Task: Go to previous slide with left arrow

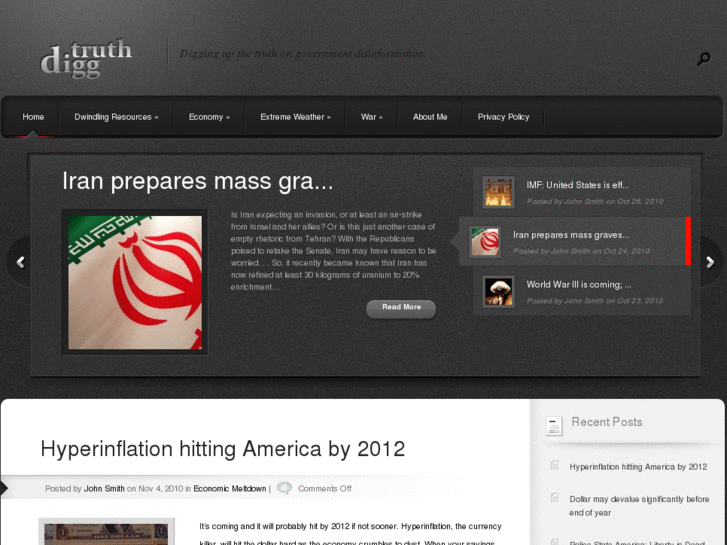Action: pyautogui.click(x=20, y=262)
